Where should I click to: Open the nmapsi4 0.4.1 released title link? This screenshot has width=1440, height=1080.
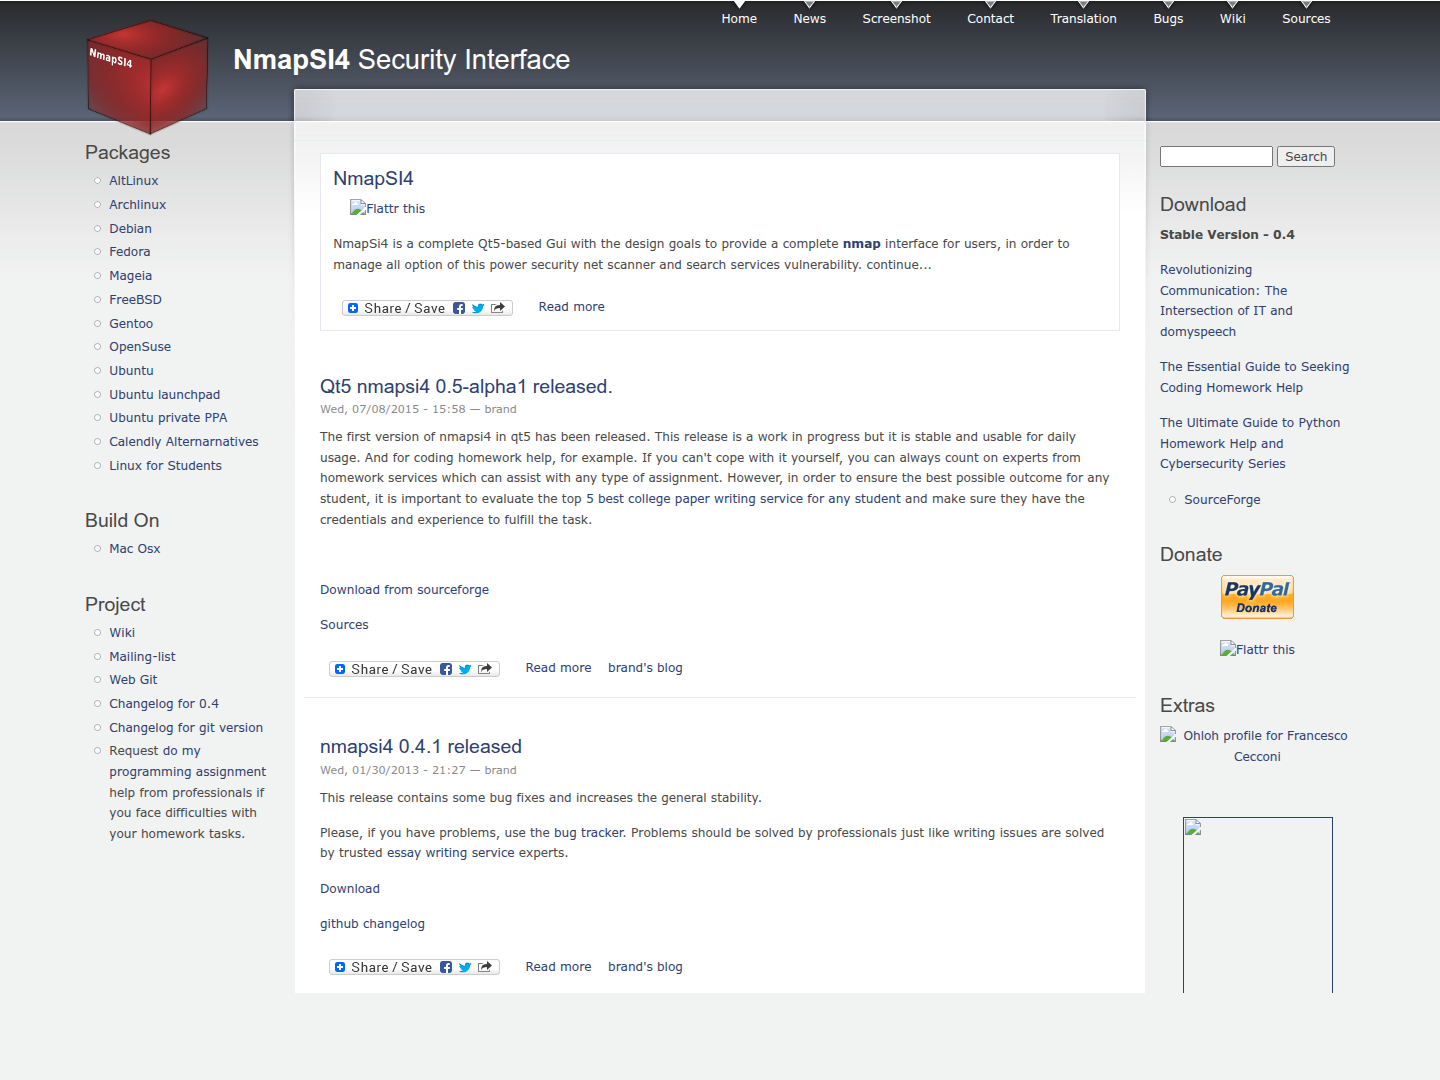coord(421,747)
